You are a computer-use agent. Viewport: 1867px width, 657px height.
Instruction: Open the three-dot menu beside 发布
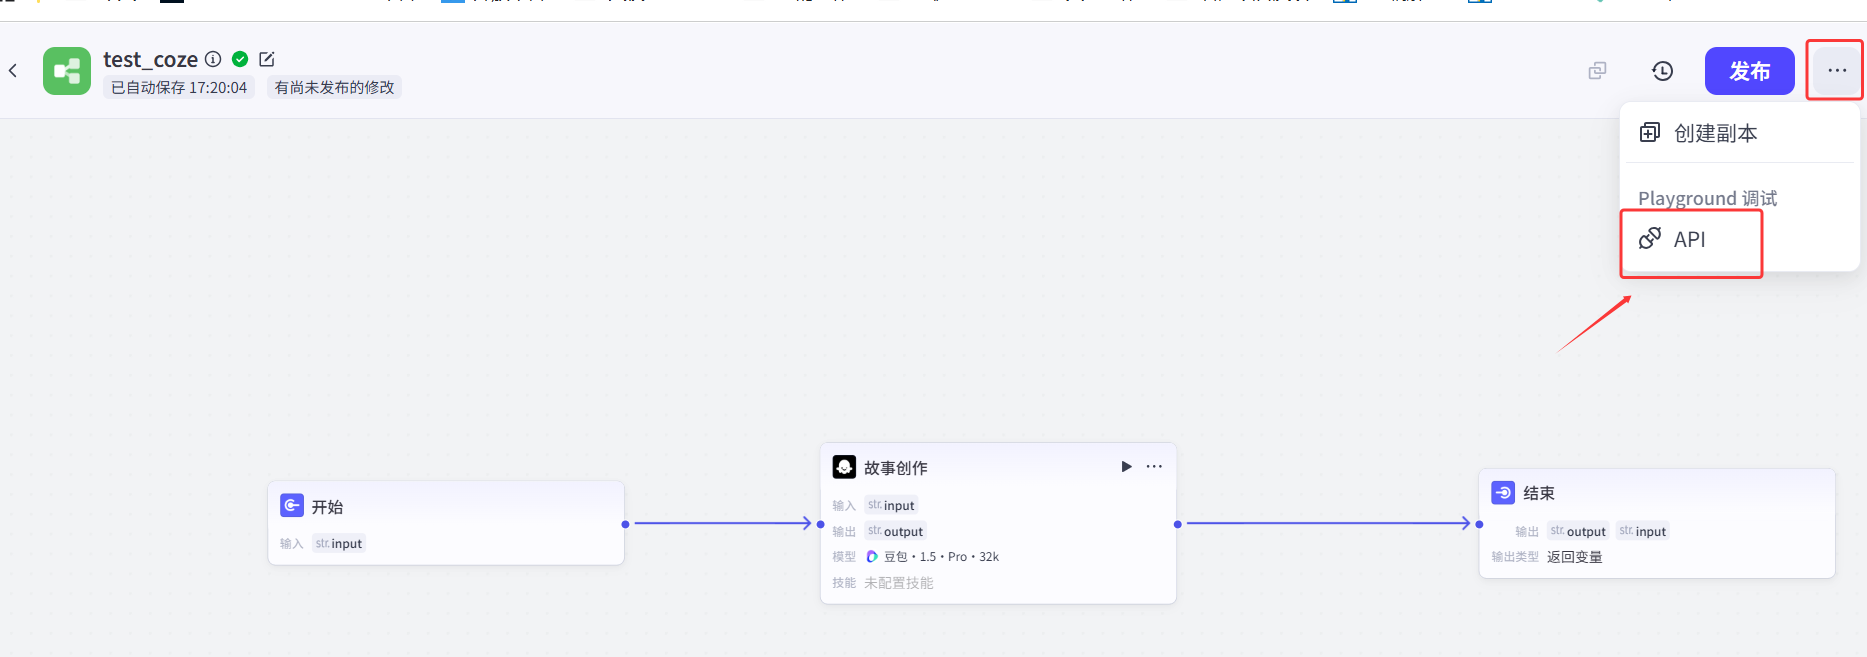point(1836,71)
